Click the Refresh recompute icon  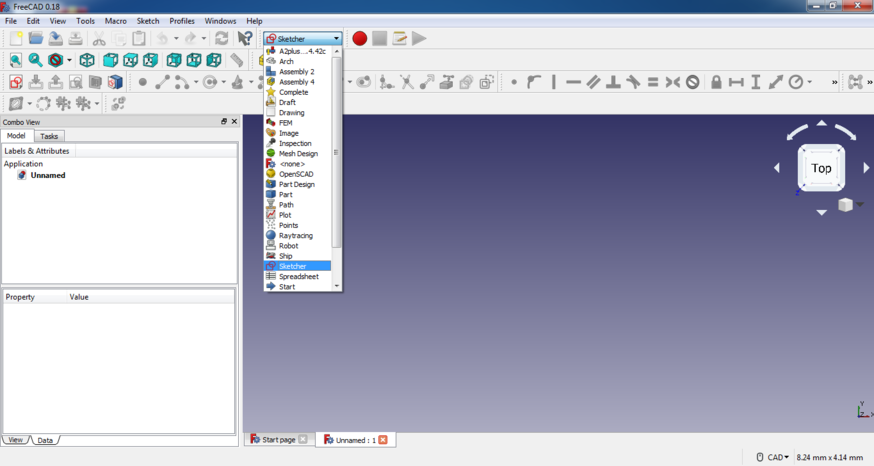click(222, 38)
